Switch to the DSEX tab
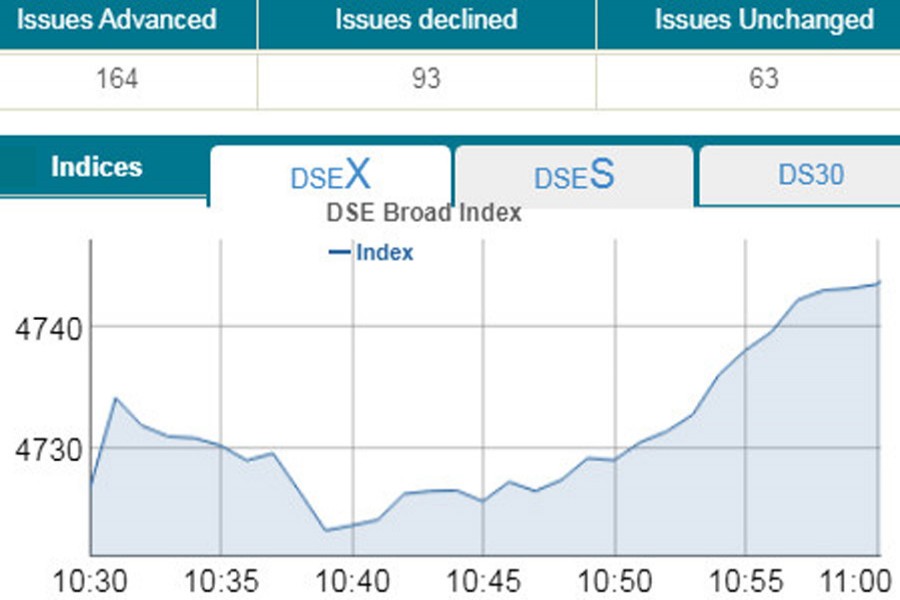 click(x=330, y=177)
